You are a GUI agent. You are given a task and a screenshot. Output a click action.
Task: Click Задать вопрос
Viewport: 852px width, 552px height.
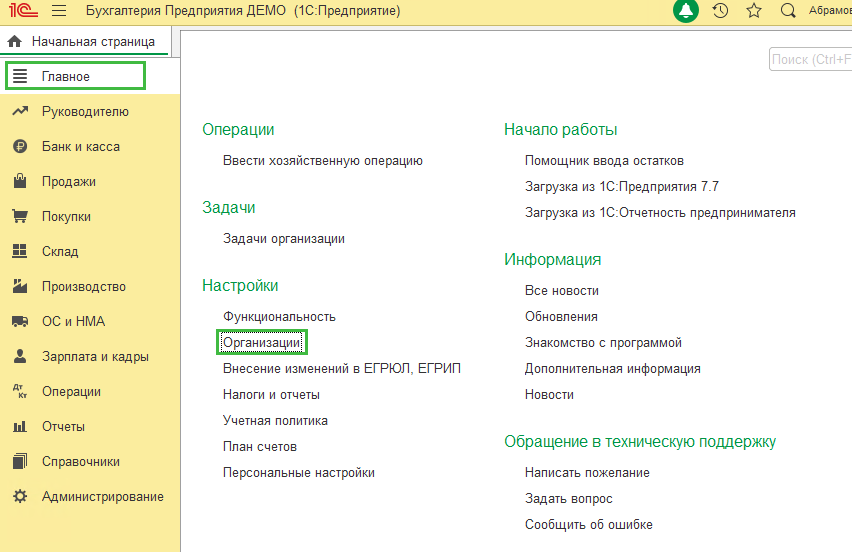[568, 499]
